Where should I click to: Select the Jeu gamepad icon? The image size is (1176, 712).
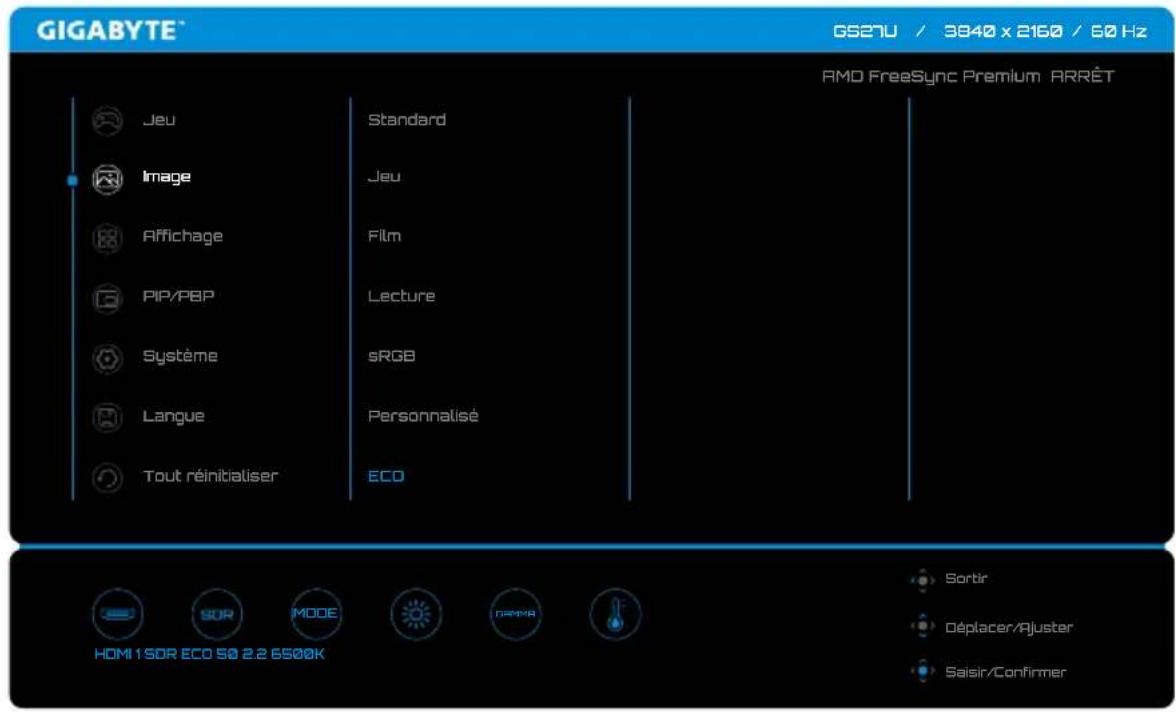tap(107, 120)
